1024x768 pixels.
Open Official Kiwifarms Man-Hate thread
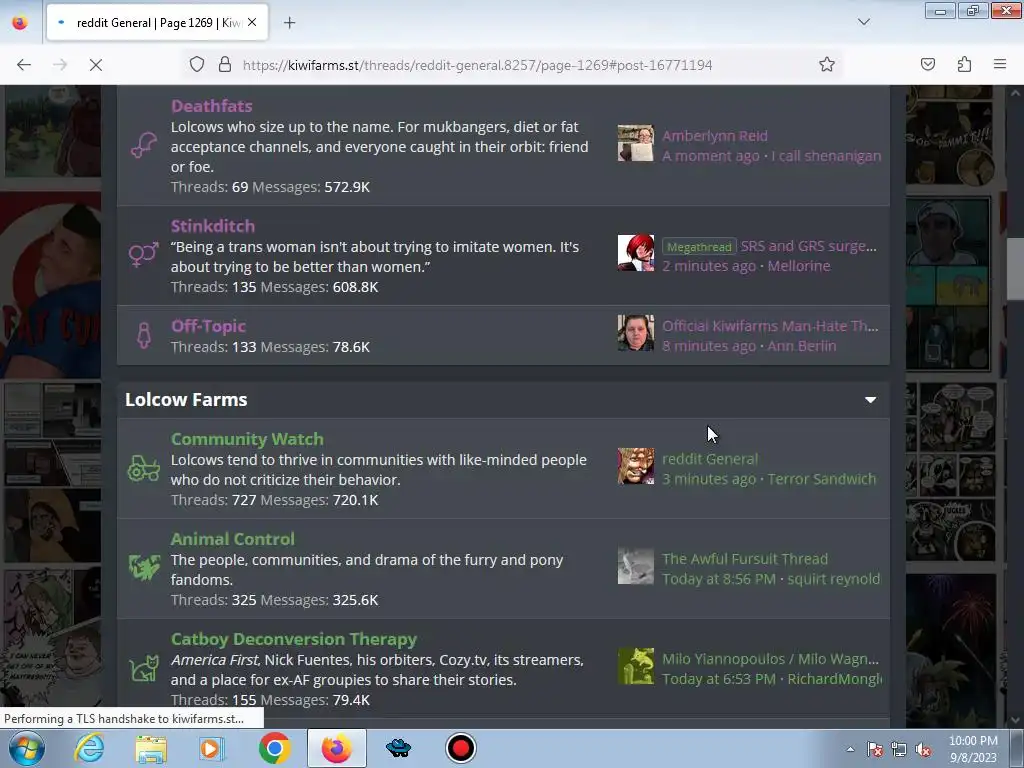coord(770,326)
